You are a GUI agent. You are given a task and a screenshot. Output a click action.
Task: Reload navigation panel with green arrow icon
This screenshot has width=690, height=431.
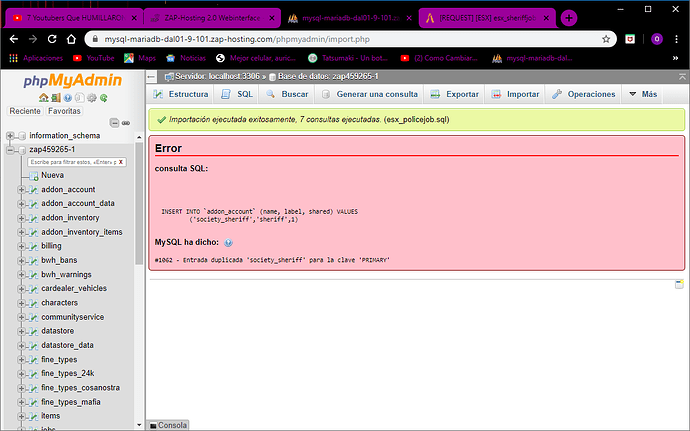[x=103, y=98]
